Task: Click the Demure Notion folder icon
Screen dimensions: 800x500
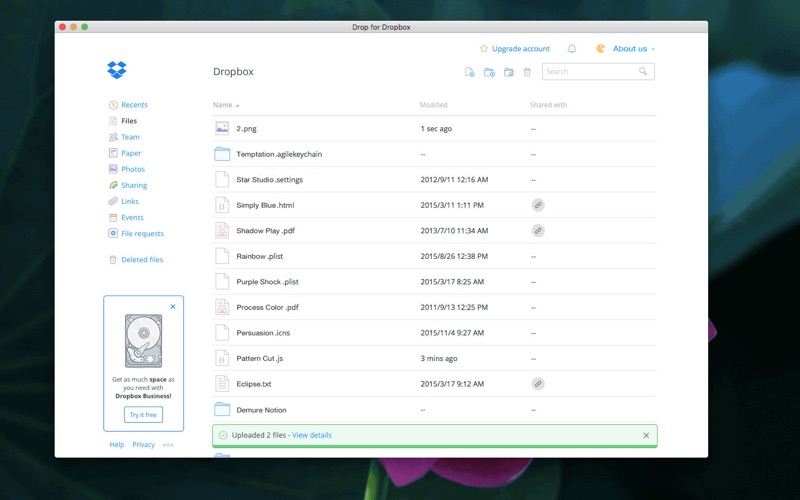Action: [222, 409]
